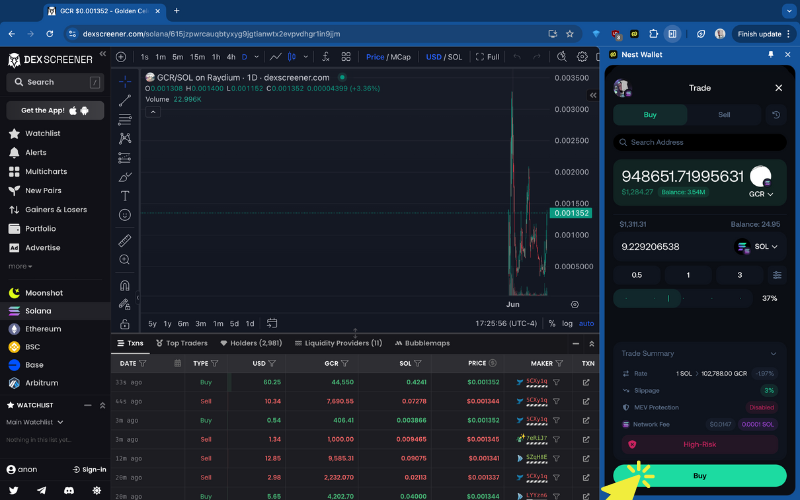Toggle auto scale on the chart
Viewport: 800px width, 500px height.
pyautogui.click(x=586, y=323)
